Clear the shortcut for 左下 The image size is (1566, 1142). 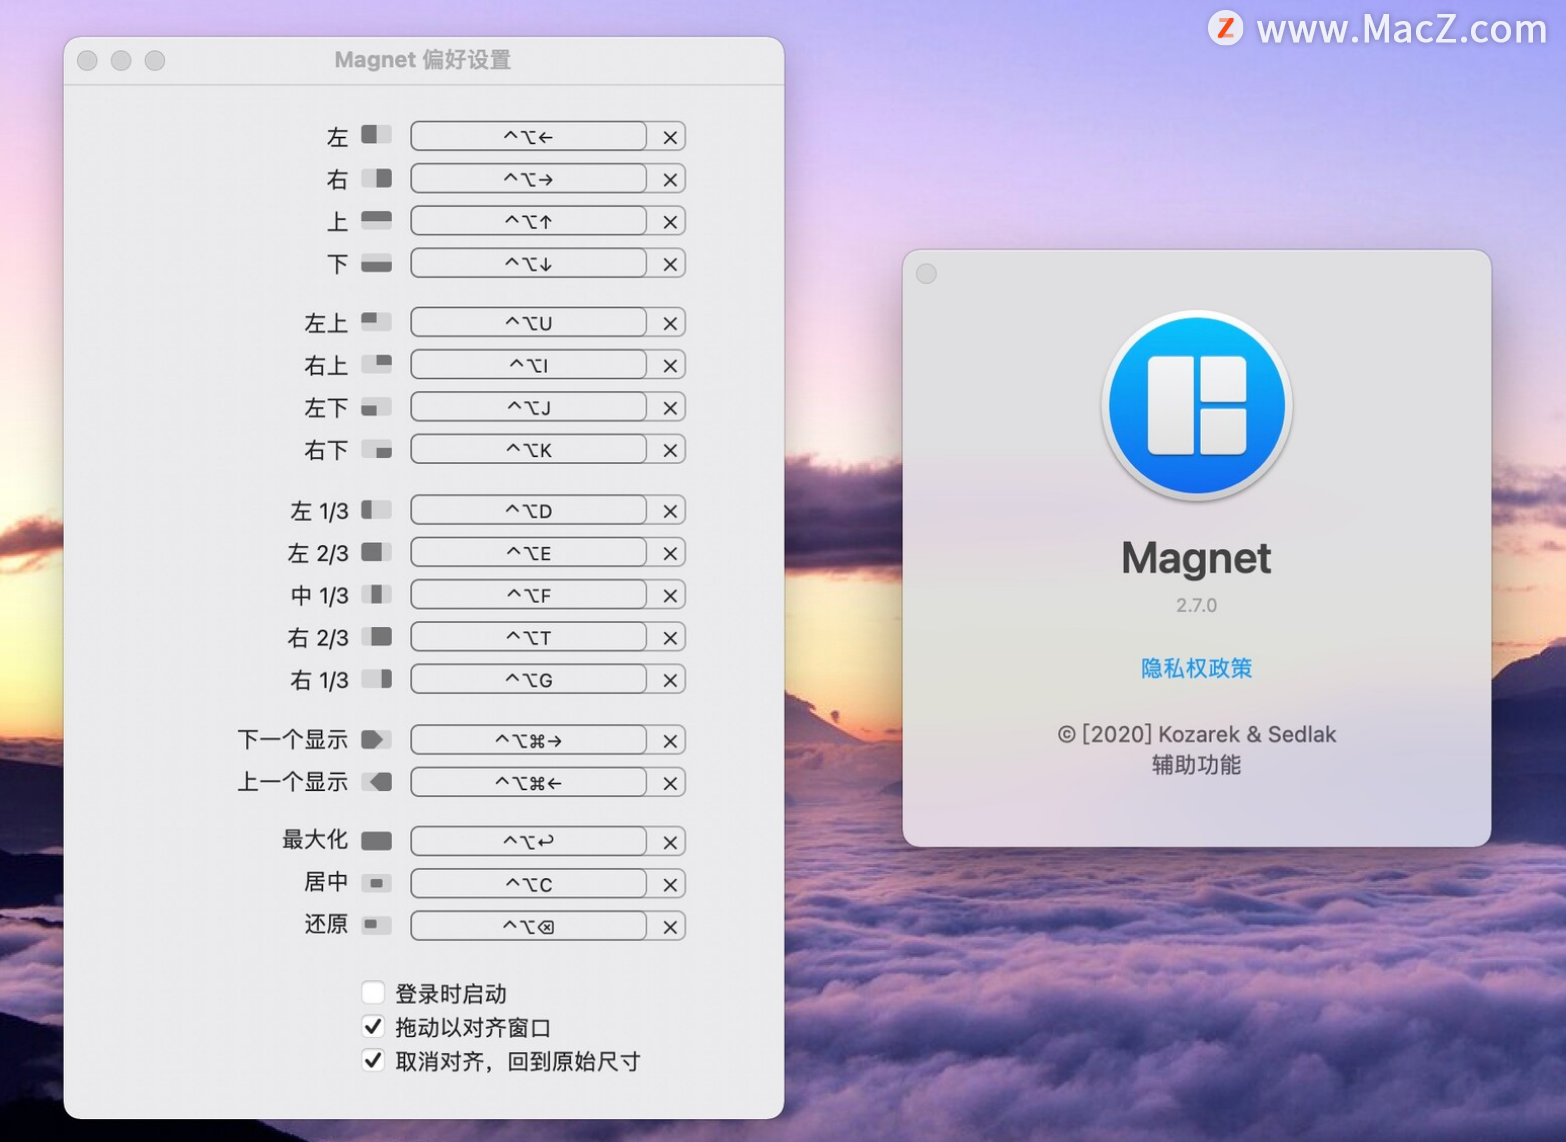tap(670, 408)
